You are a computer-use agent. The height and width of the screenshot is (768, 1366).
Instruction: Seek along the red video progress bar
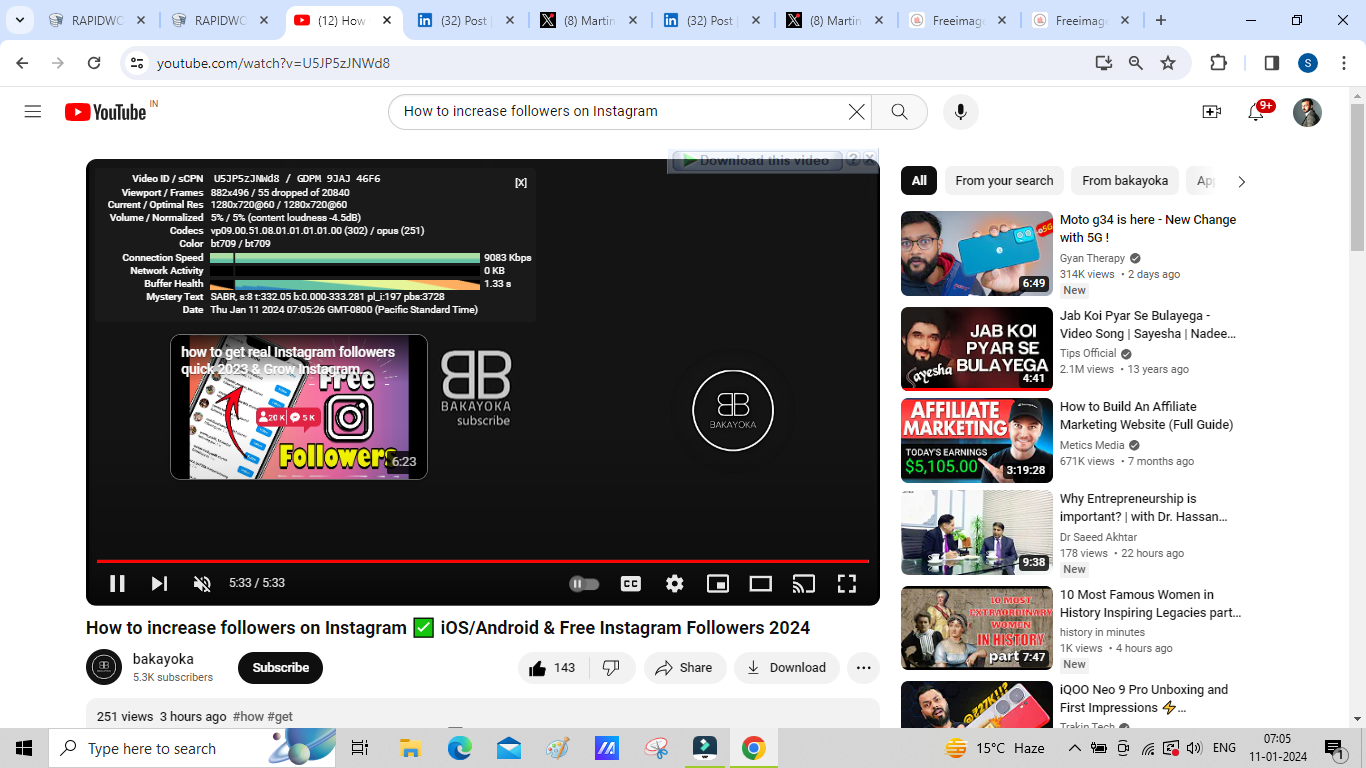483,562
